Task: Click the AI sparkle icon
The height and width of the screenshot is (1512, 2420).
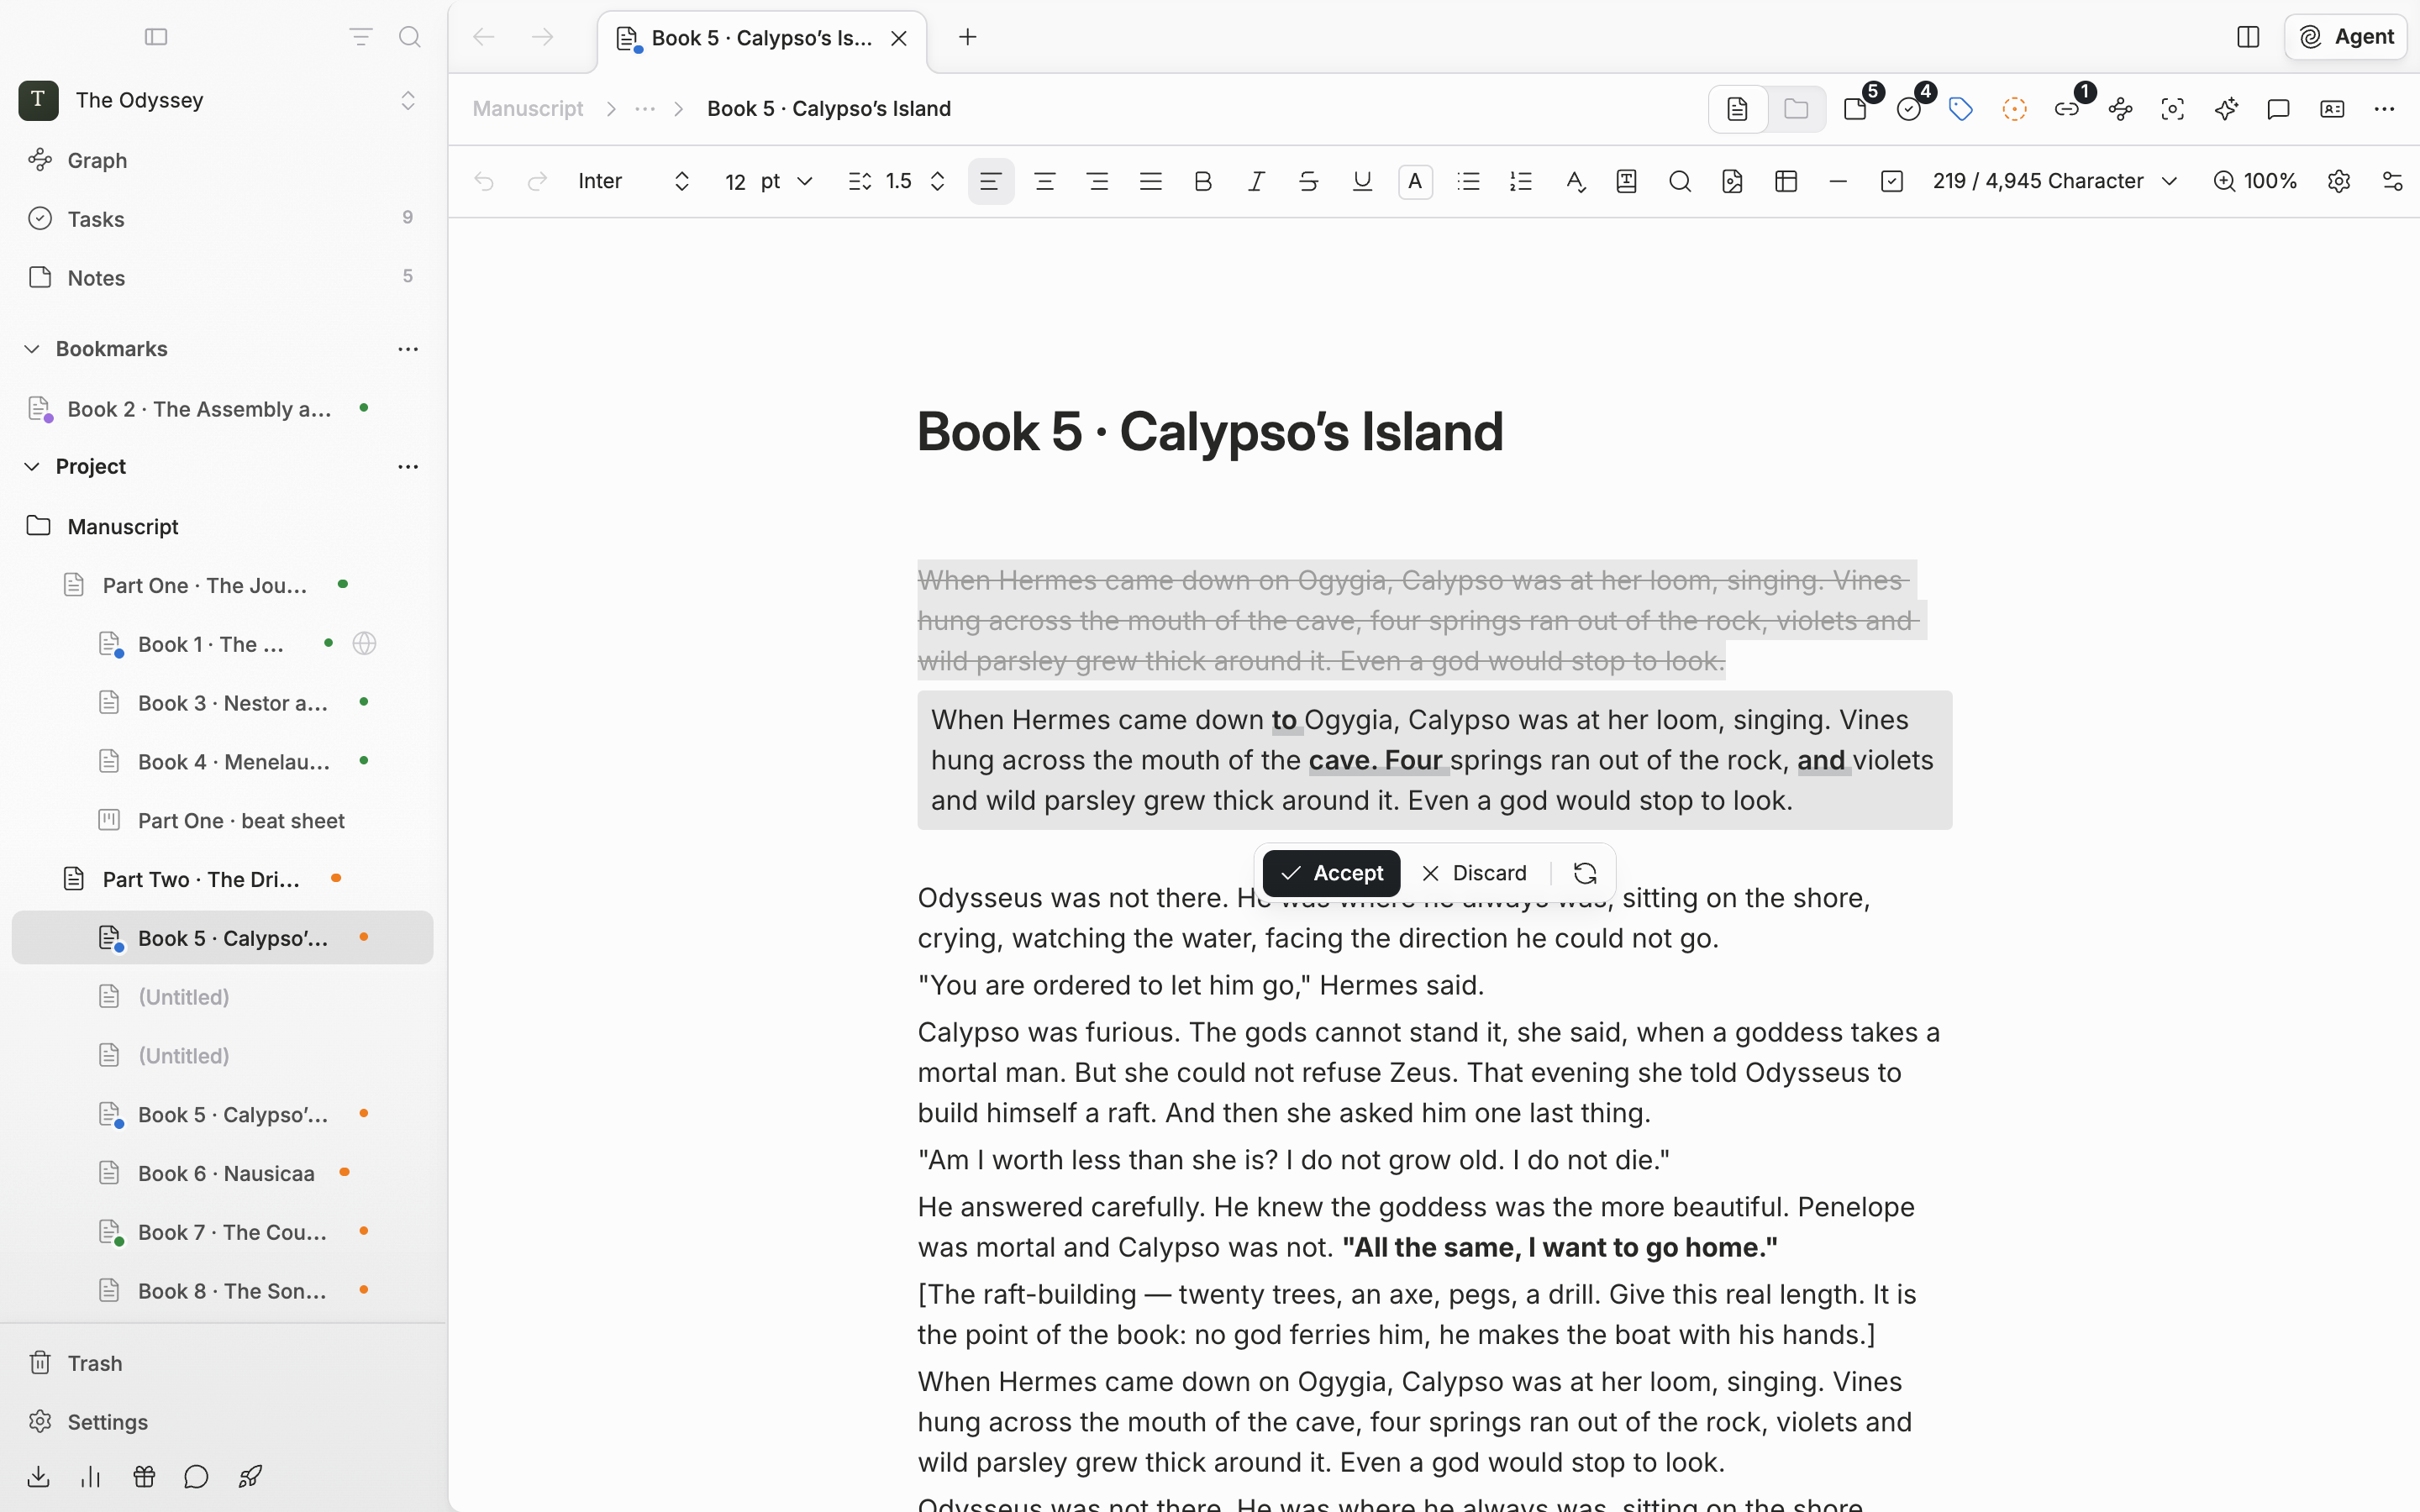Action: pyautogui.click(x=2226, y=109)
